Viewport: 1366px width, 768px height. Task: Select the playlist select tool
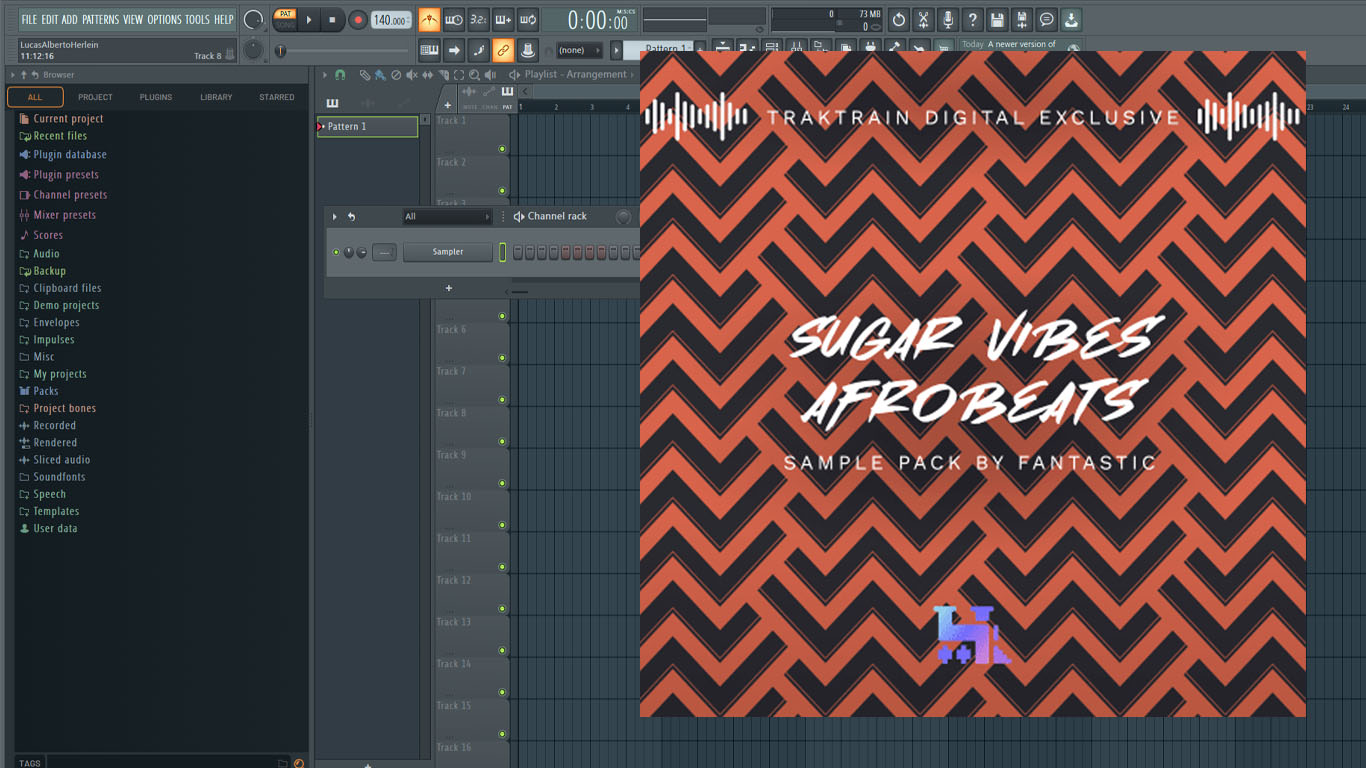click(459, 75)
